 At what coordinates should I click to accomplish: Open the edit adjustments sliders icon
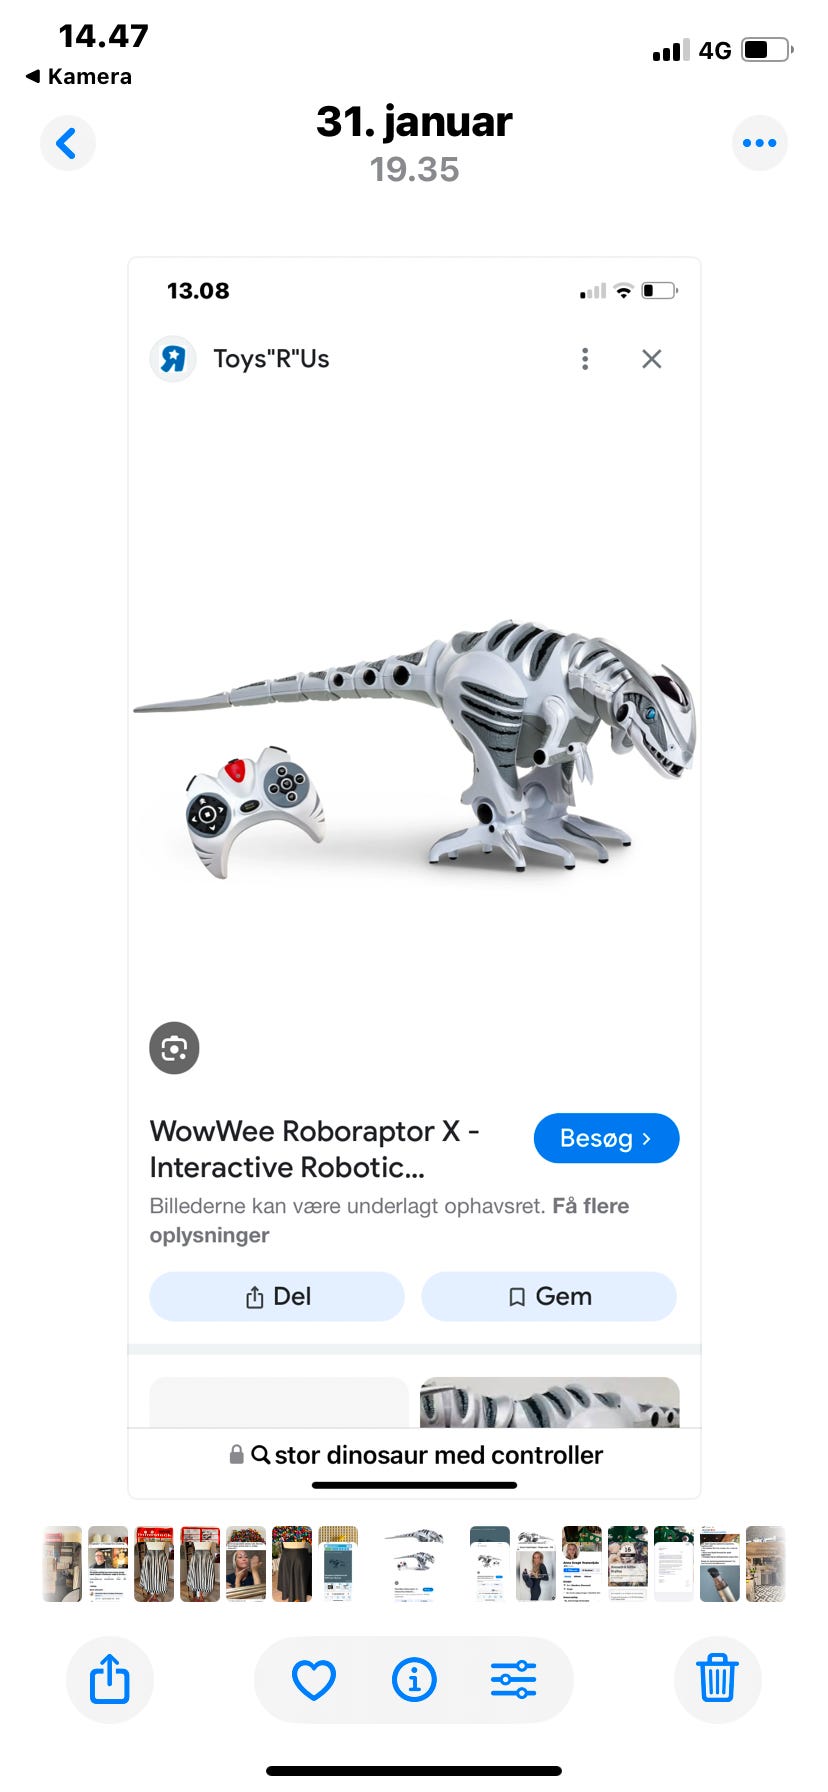(x=513, y=1679)
